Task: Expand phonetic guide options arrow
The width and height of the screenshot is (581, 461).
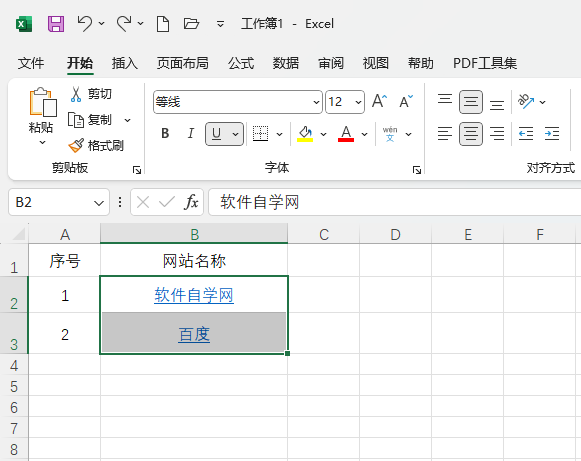Action: pos(408,134)
